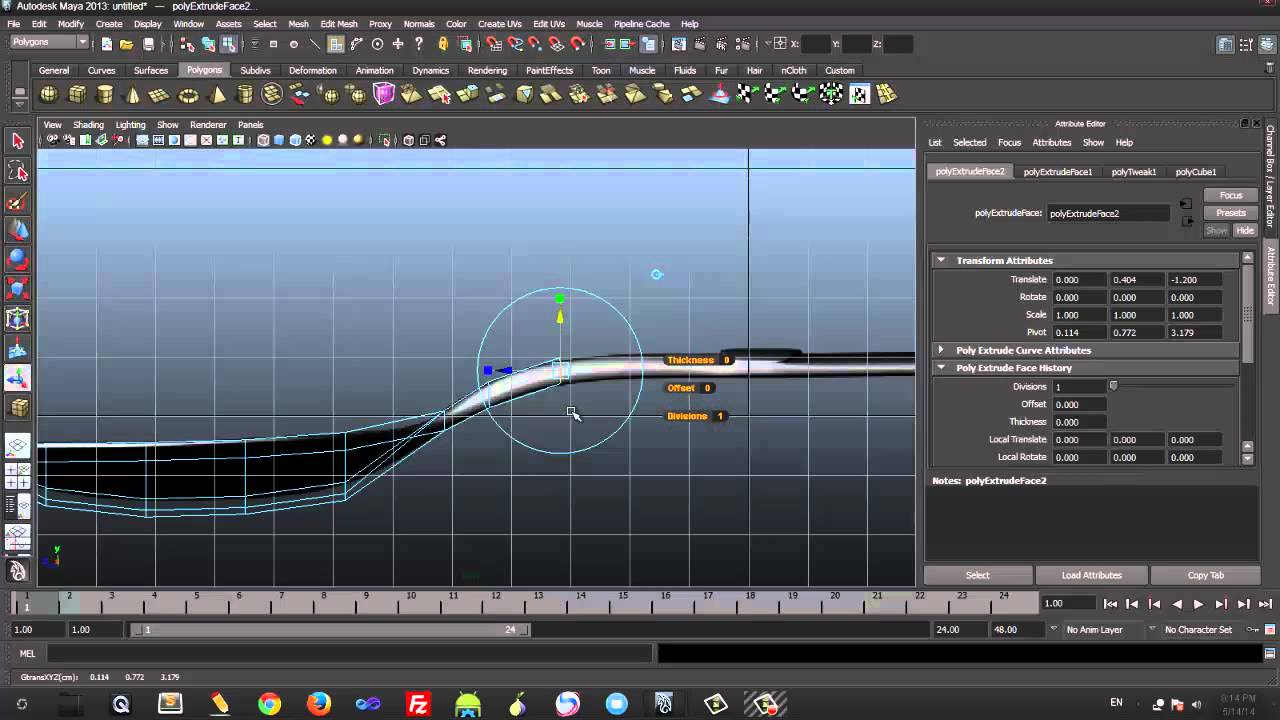The width and height of the screenshot is (1280, 720).
Task: Choose the Move tool in the toolbox
Action: click(x=17, y=230)
